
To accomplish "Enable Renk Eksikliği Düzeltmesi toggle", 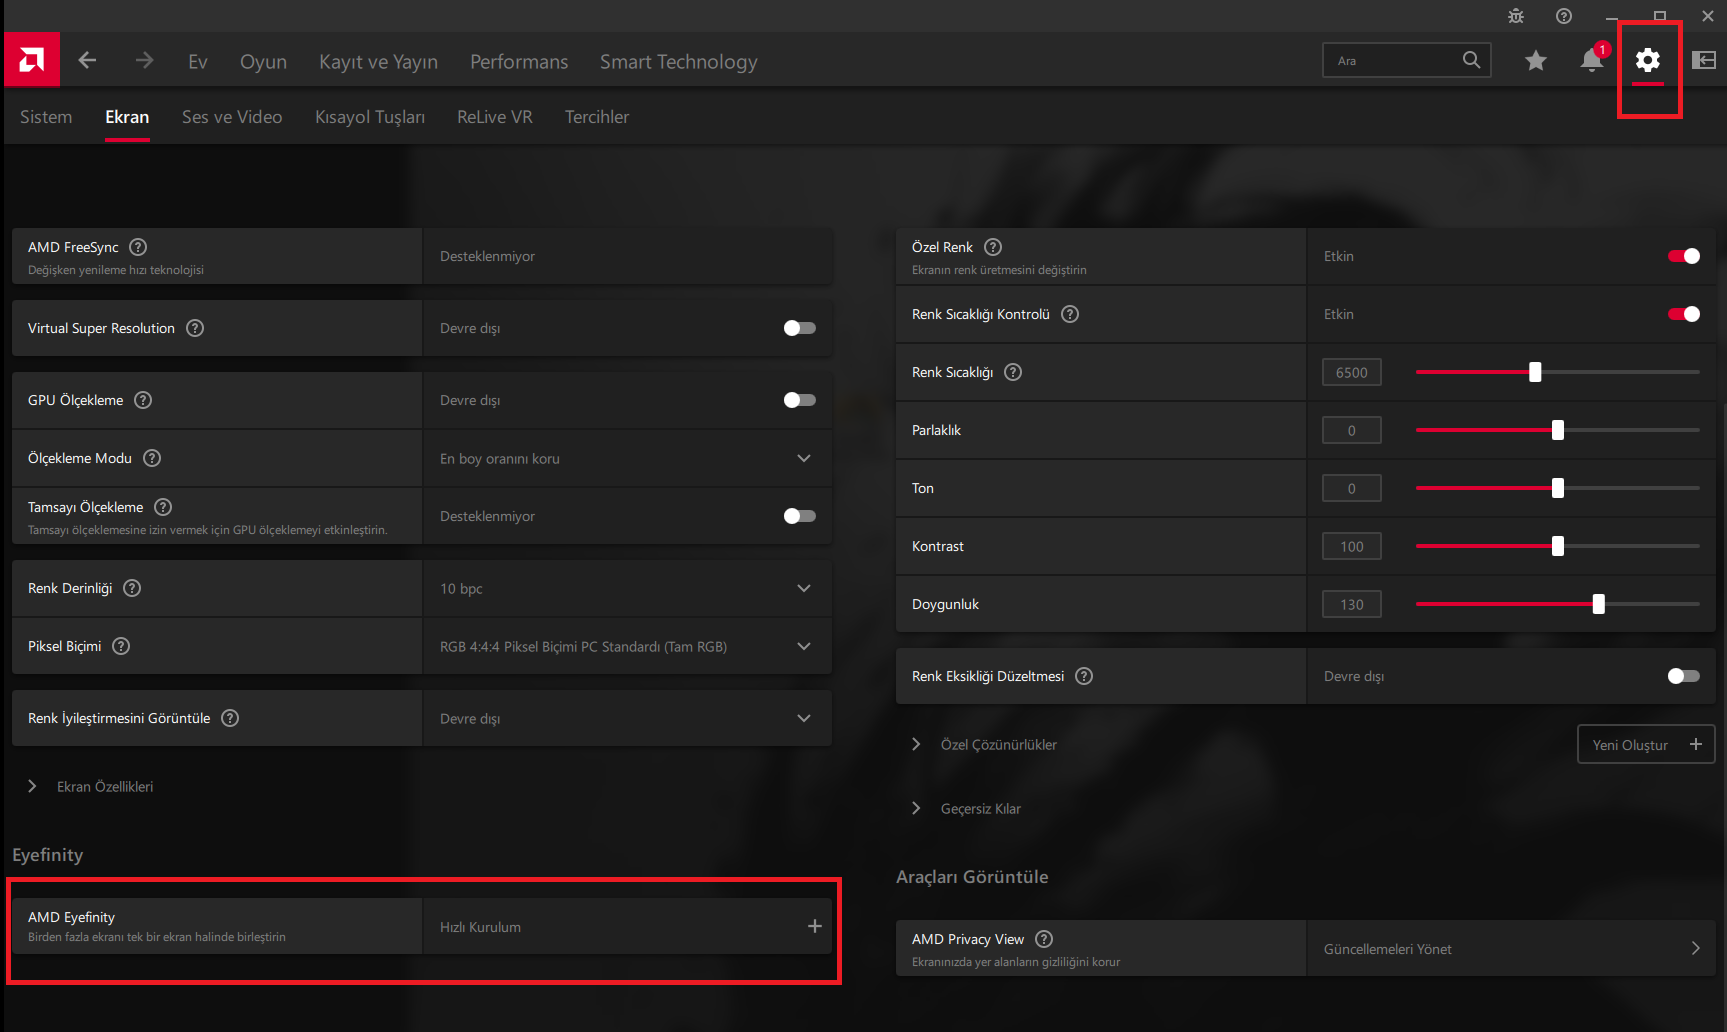I will click(1684, 676).
